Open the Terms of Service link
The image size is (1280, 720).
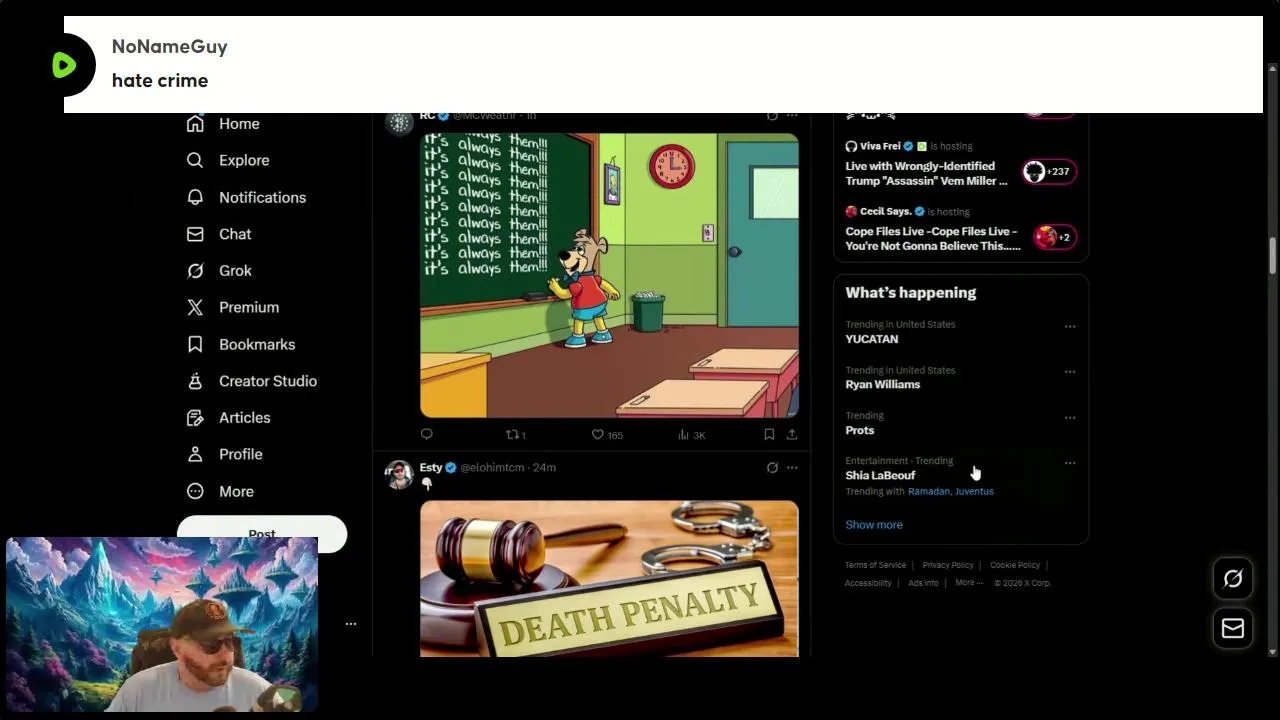pos(875,565)
